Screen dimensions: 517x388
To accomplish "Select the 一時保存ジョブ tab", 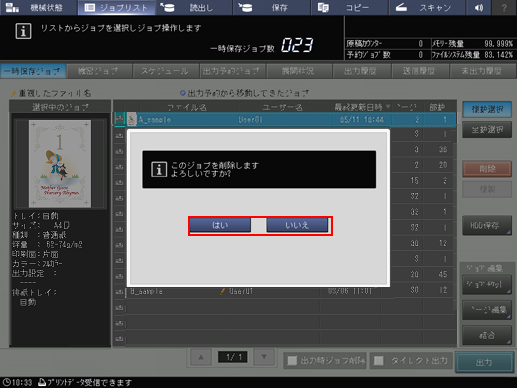I will click(x=33, y=71).
